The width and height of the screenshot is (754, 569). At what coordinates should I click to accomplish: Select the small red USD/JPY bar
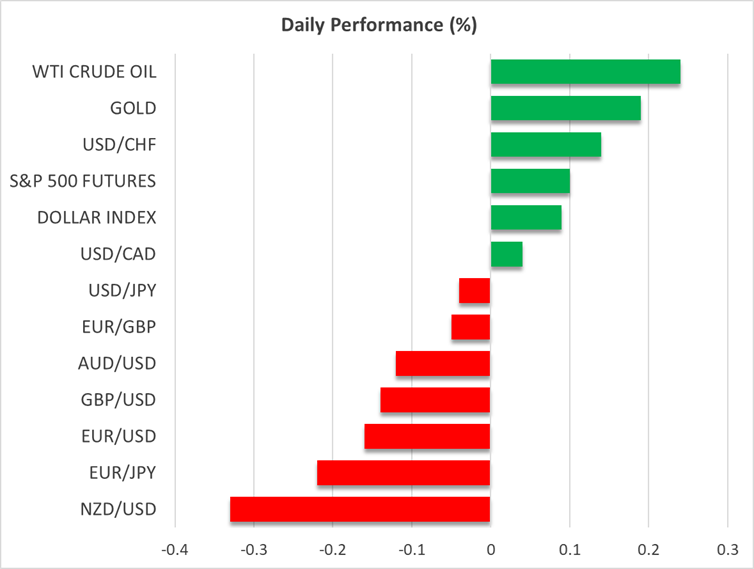click(475, 291)
